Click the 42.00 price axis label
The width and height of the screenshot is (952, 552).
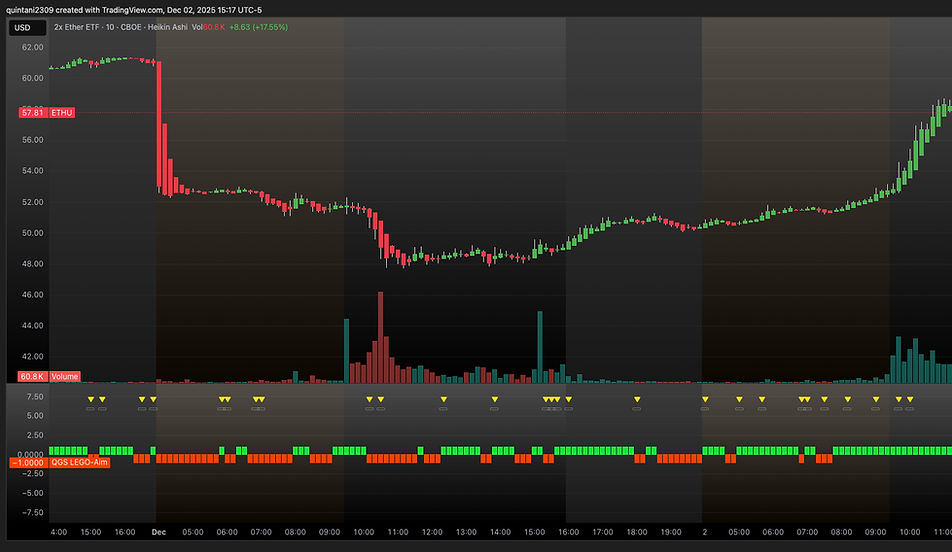coord(33,356)
